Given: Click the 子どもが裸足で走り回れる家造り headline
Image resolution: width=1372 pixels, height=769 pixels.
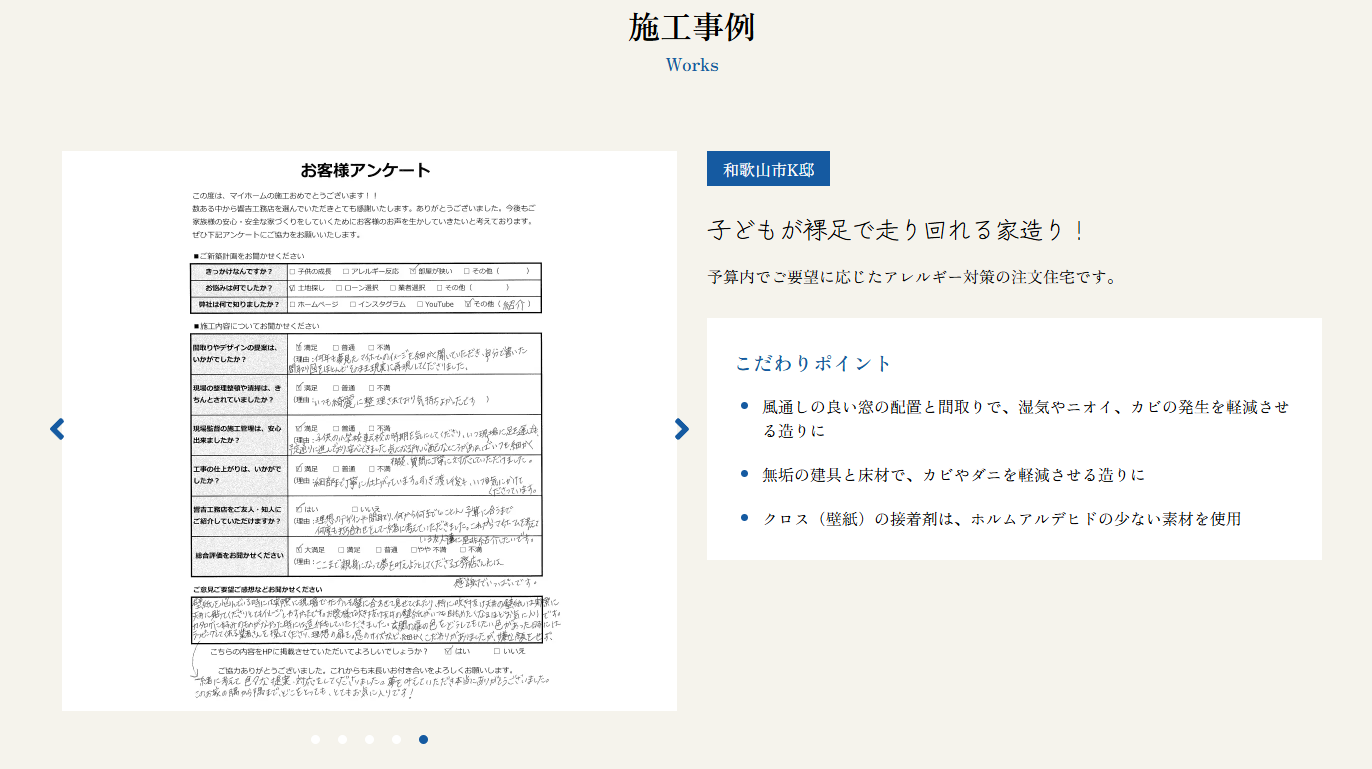Looking at the screenshot, I should point(896,230).
